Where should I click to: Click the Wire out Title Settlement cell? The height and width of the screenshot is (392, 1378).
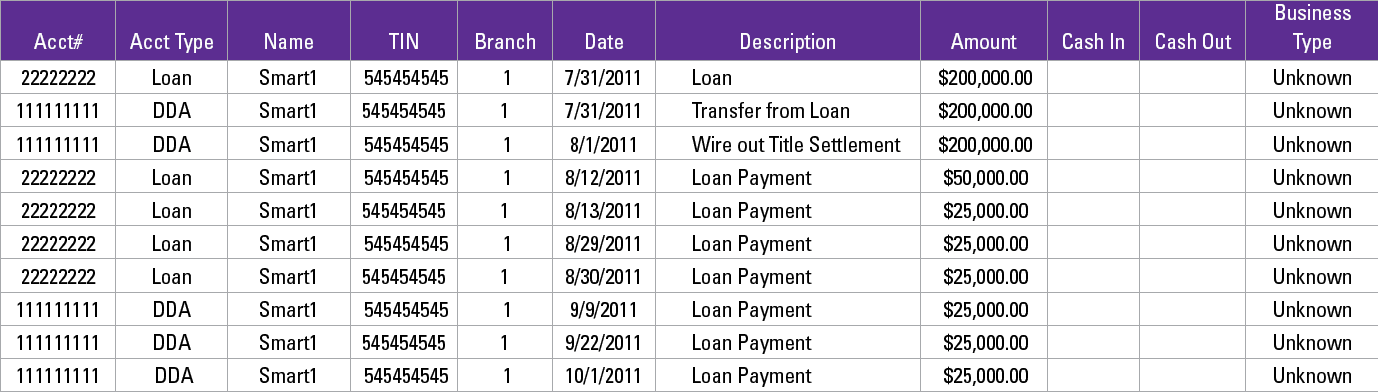click(796, 144)
